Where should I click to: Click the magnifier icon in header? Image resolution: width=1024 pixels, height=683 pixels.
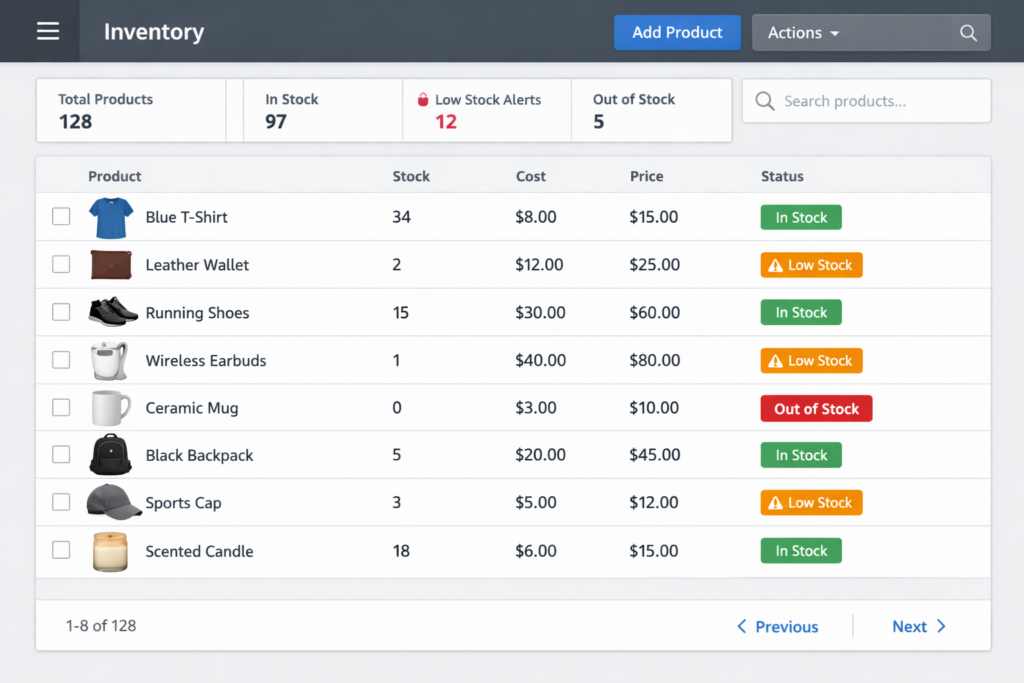[x=967, y=33]
